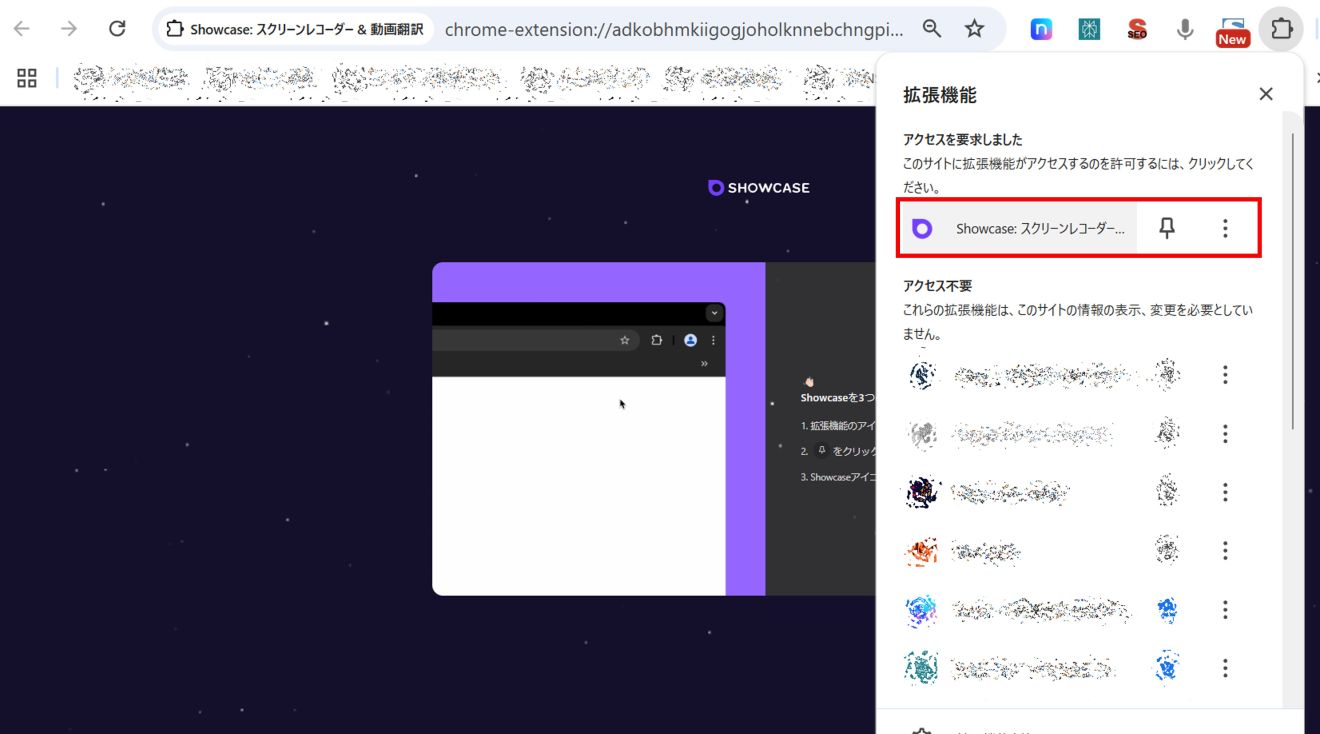1320x734 pixels.
Task: Open the teal grid extension icon
Action: 1089,30
